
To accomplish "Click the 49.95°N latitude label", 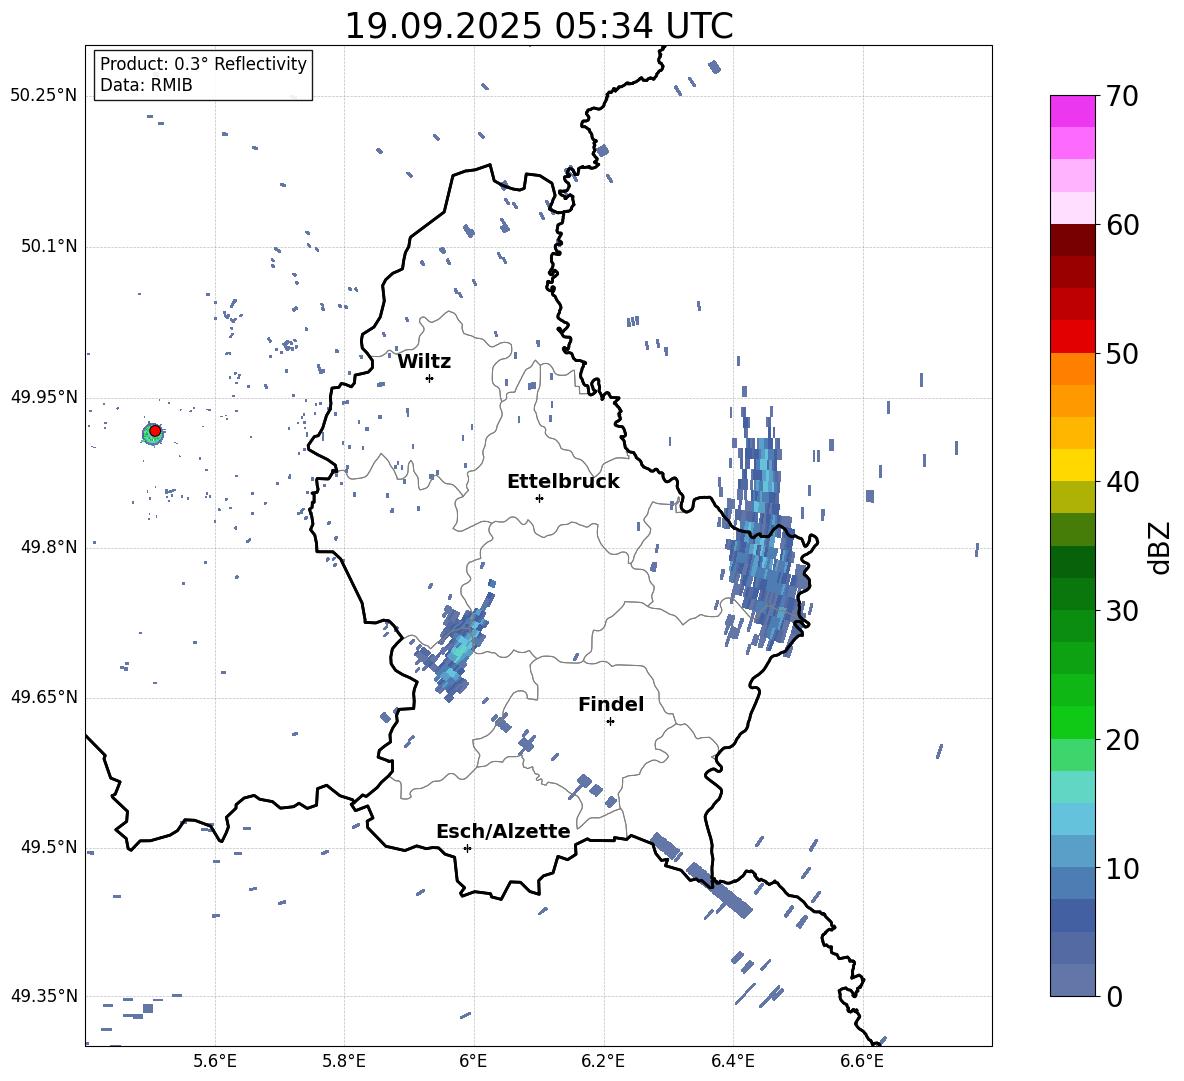I will 44,396.
